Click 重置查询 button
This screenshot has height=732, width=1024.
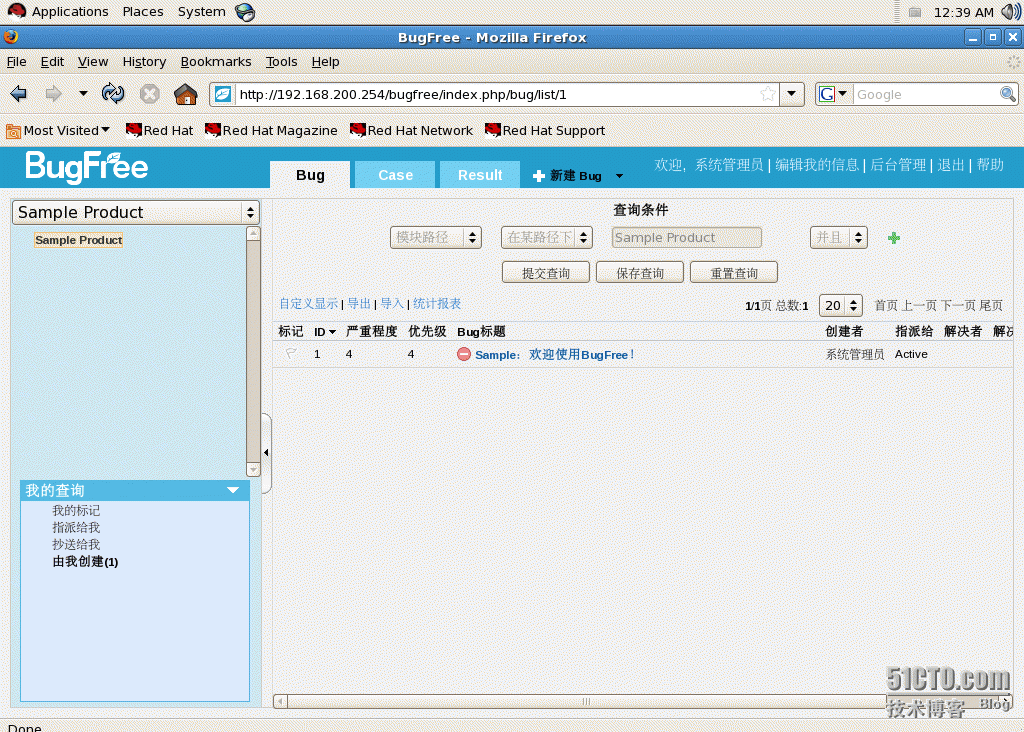(734, 273)
